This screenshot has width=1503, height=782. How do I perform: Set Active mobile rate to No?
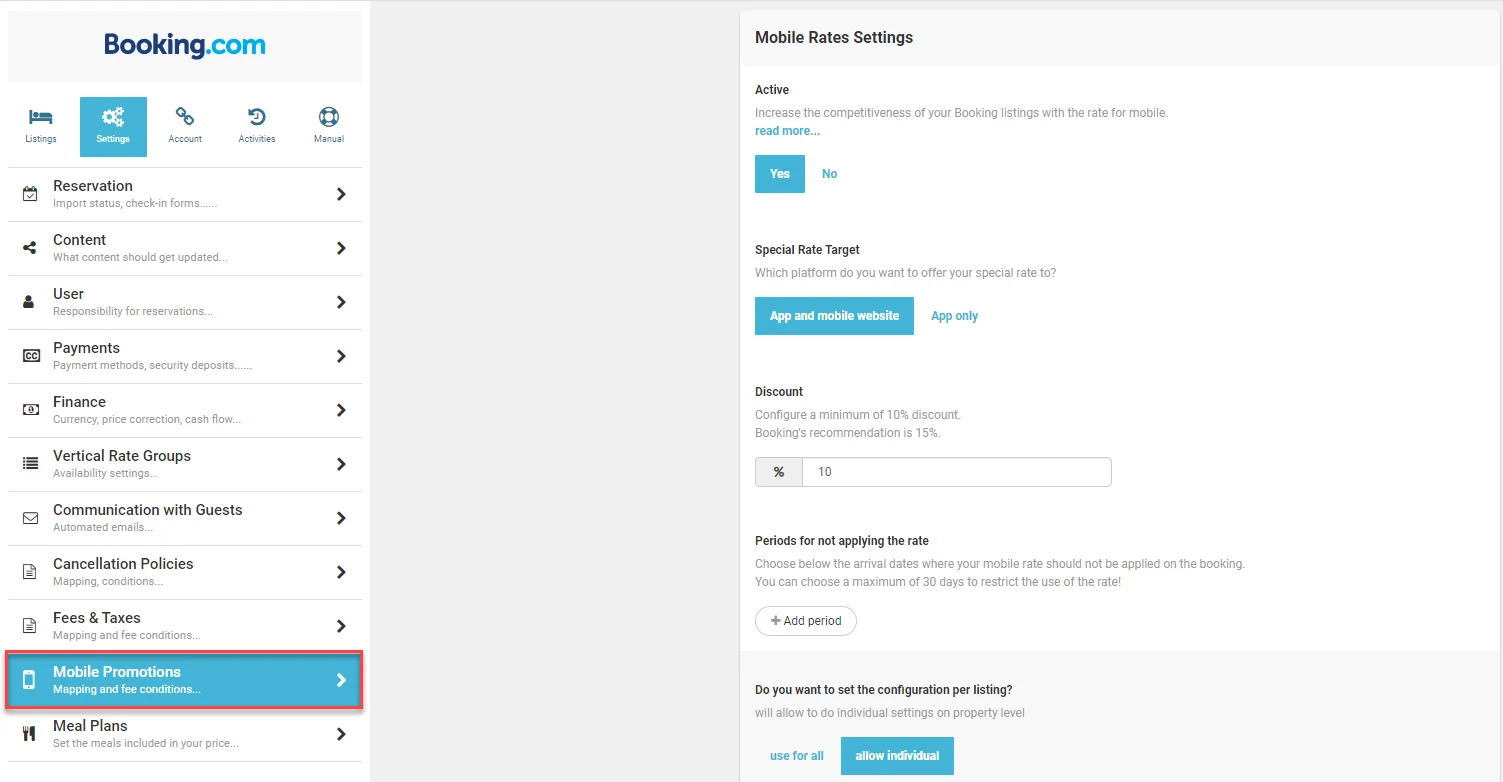829,174
